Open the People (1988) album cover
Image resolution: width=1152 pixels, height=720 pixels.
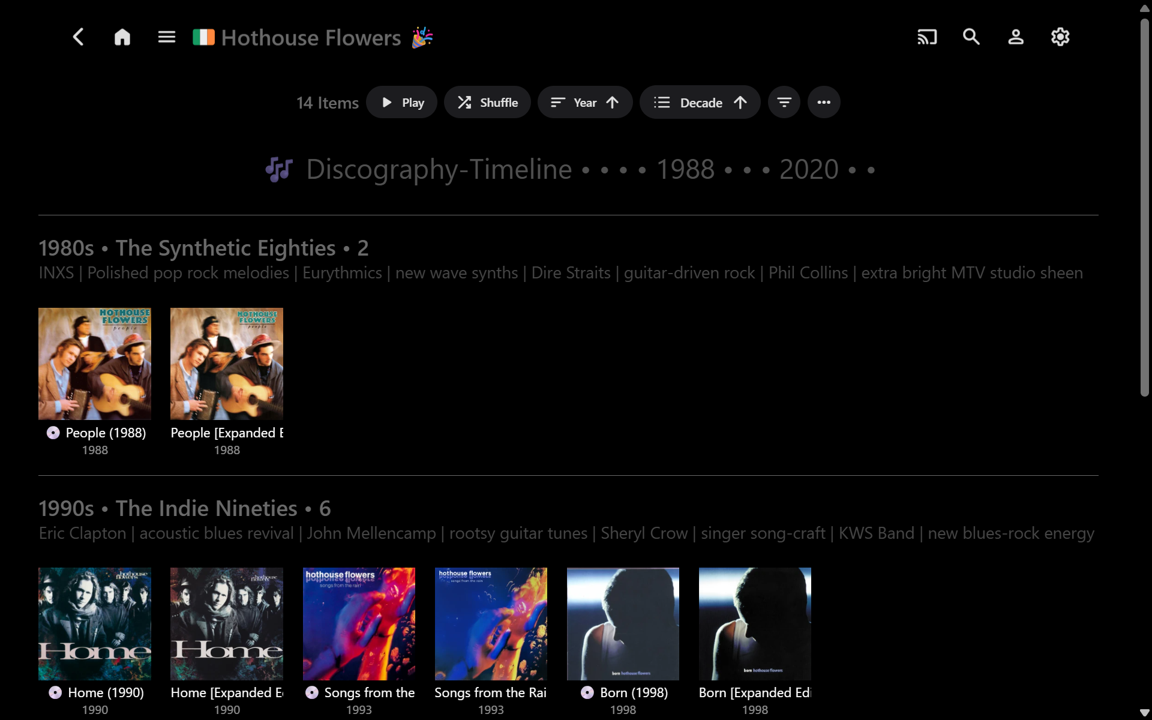(x=95, y=364)
